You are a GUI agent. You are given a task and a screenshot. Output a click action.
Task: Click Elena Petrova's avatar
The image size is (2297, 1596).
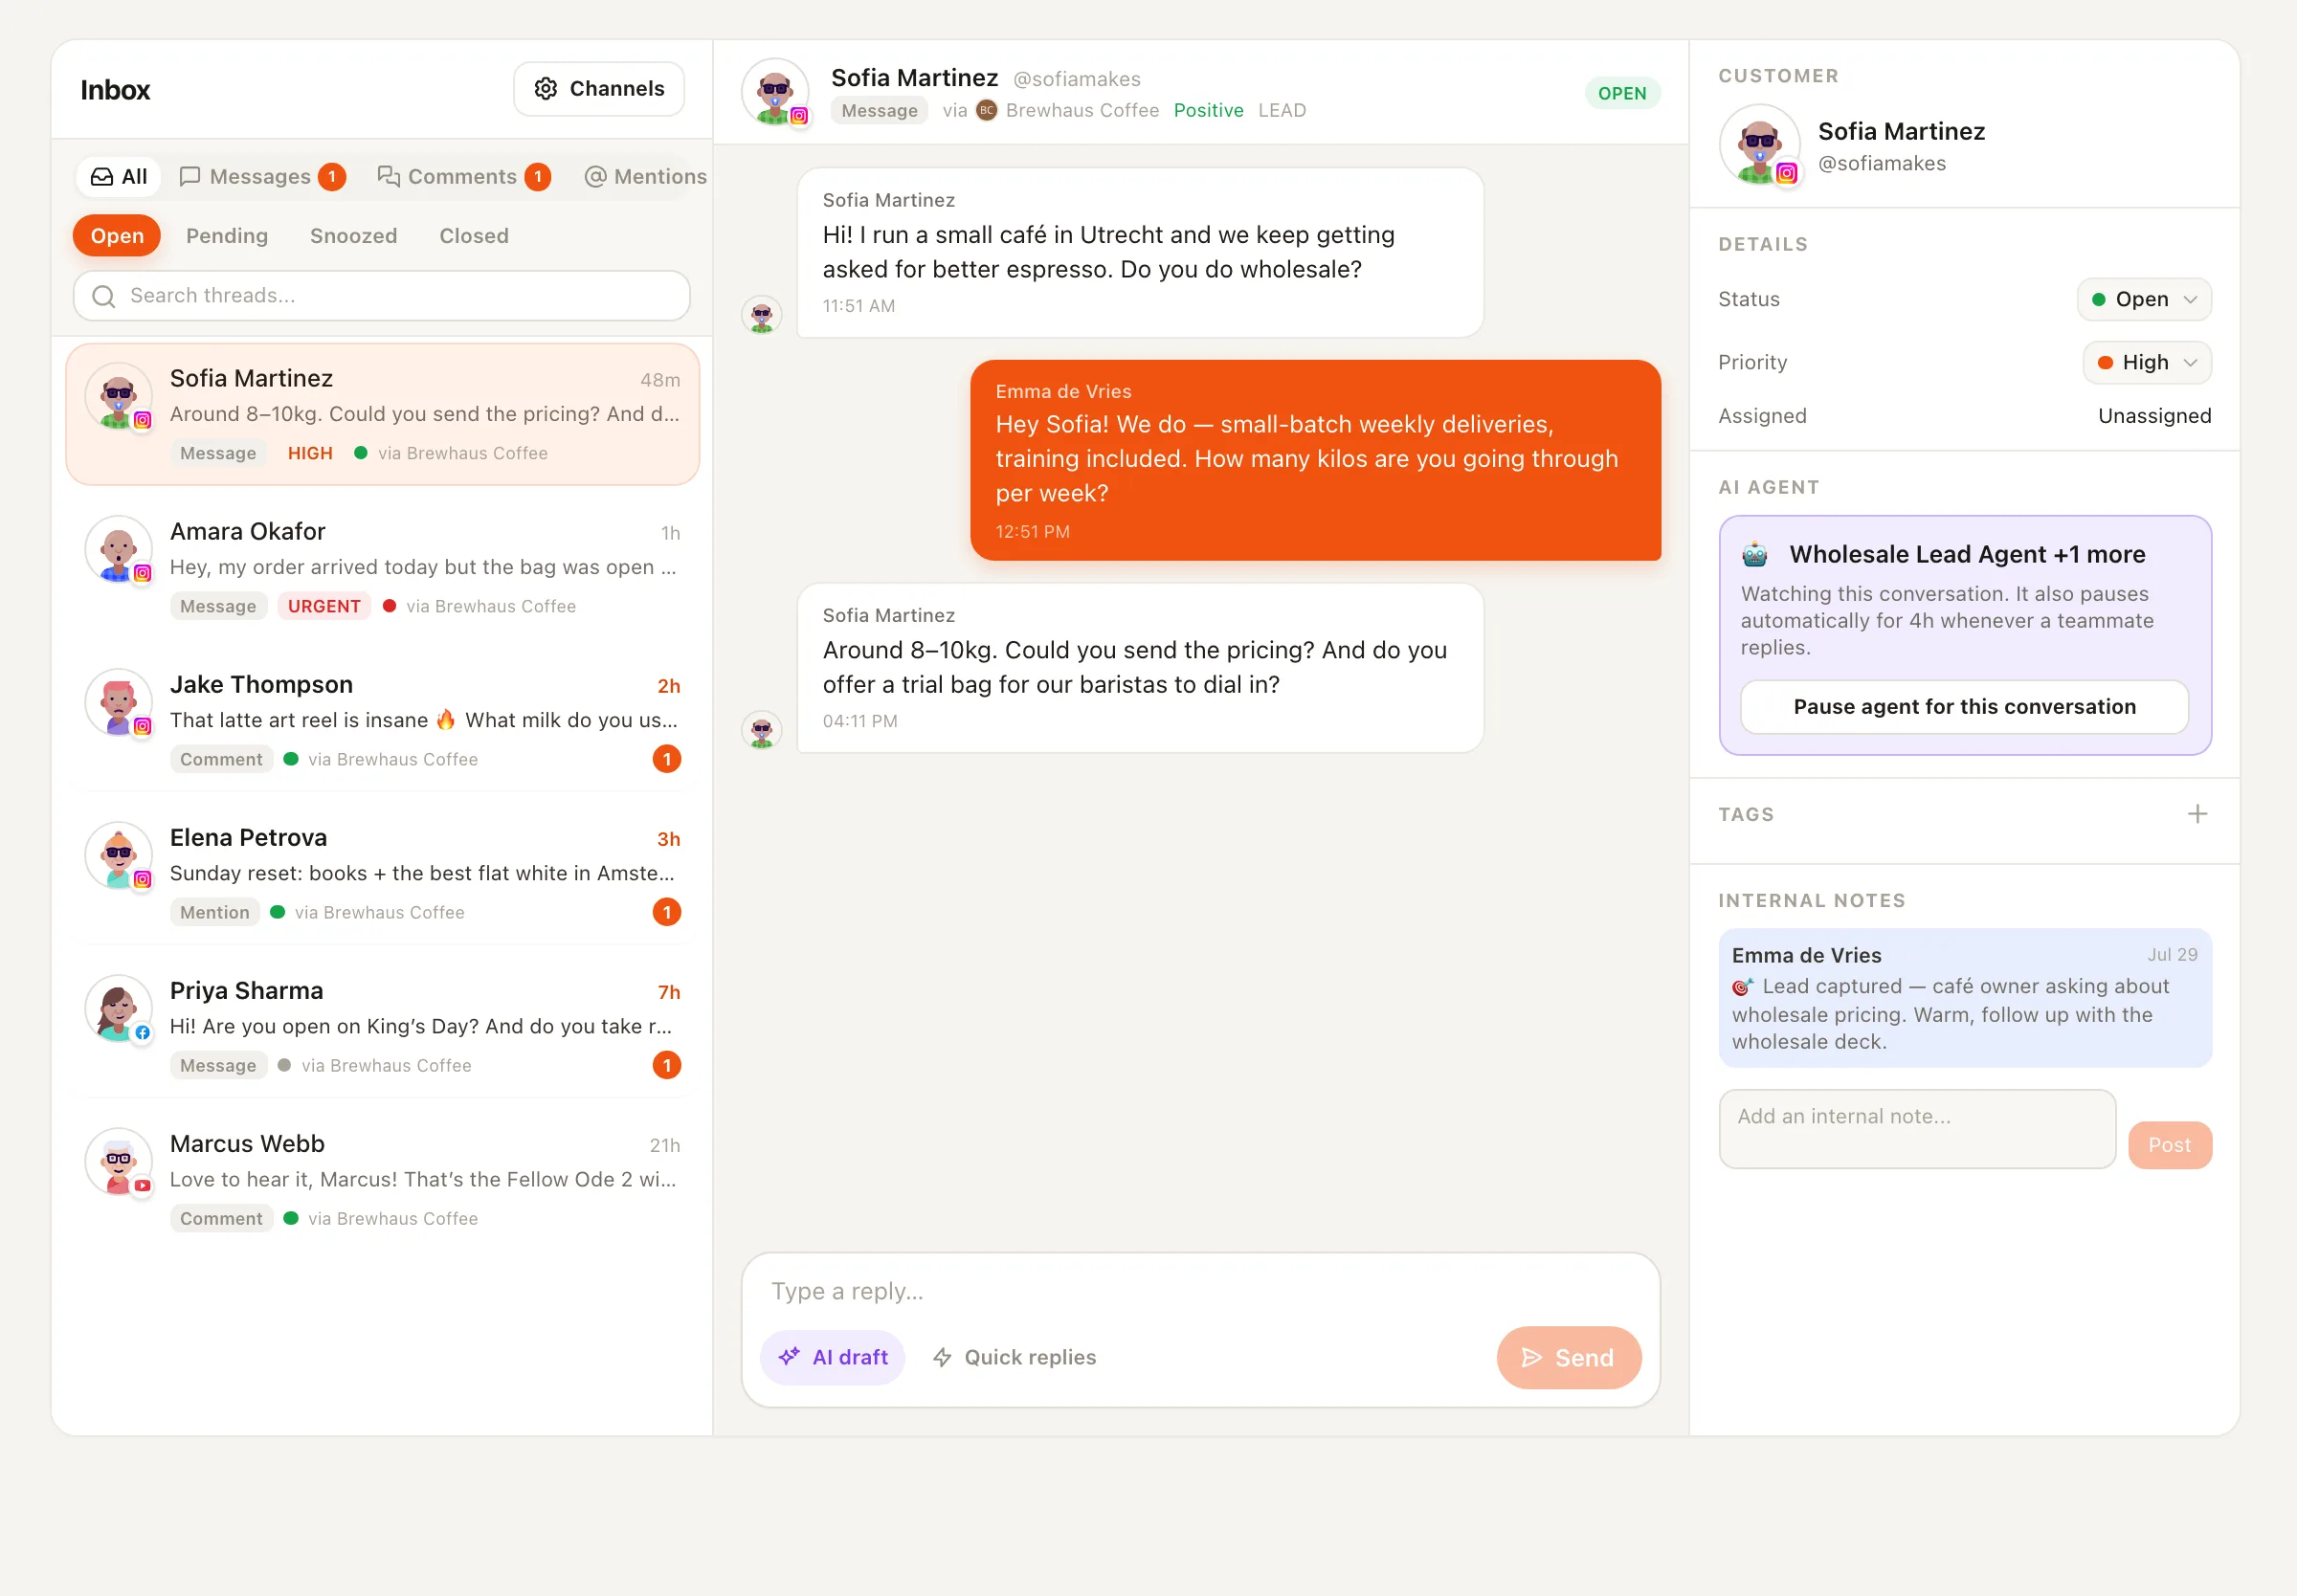coord(118,856)
